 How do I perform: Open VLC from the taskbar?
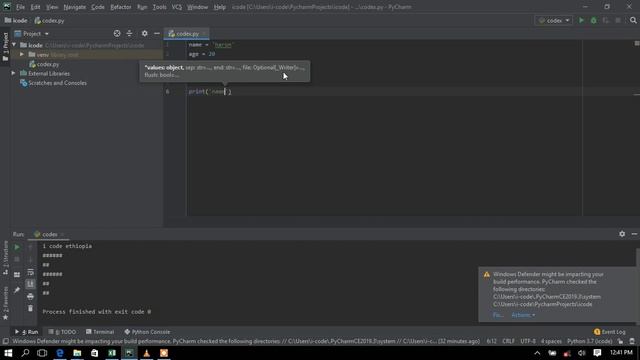(x=147, y=353)
